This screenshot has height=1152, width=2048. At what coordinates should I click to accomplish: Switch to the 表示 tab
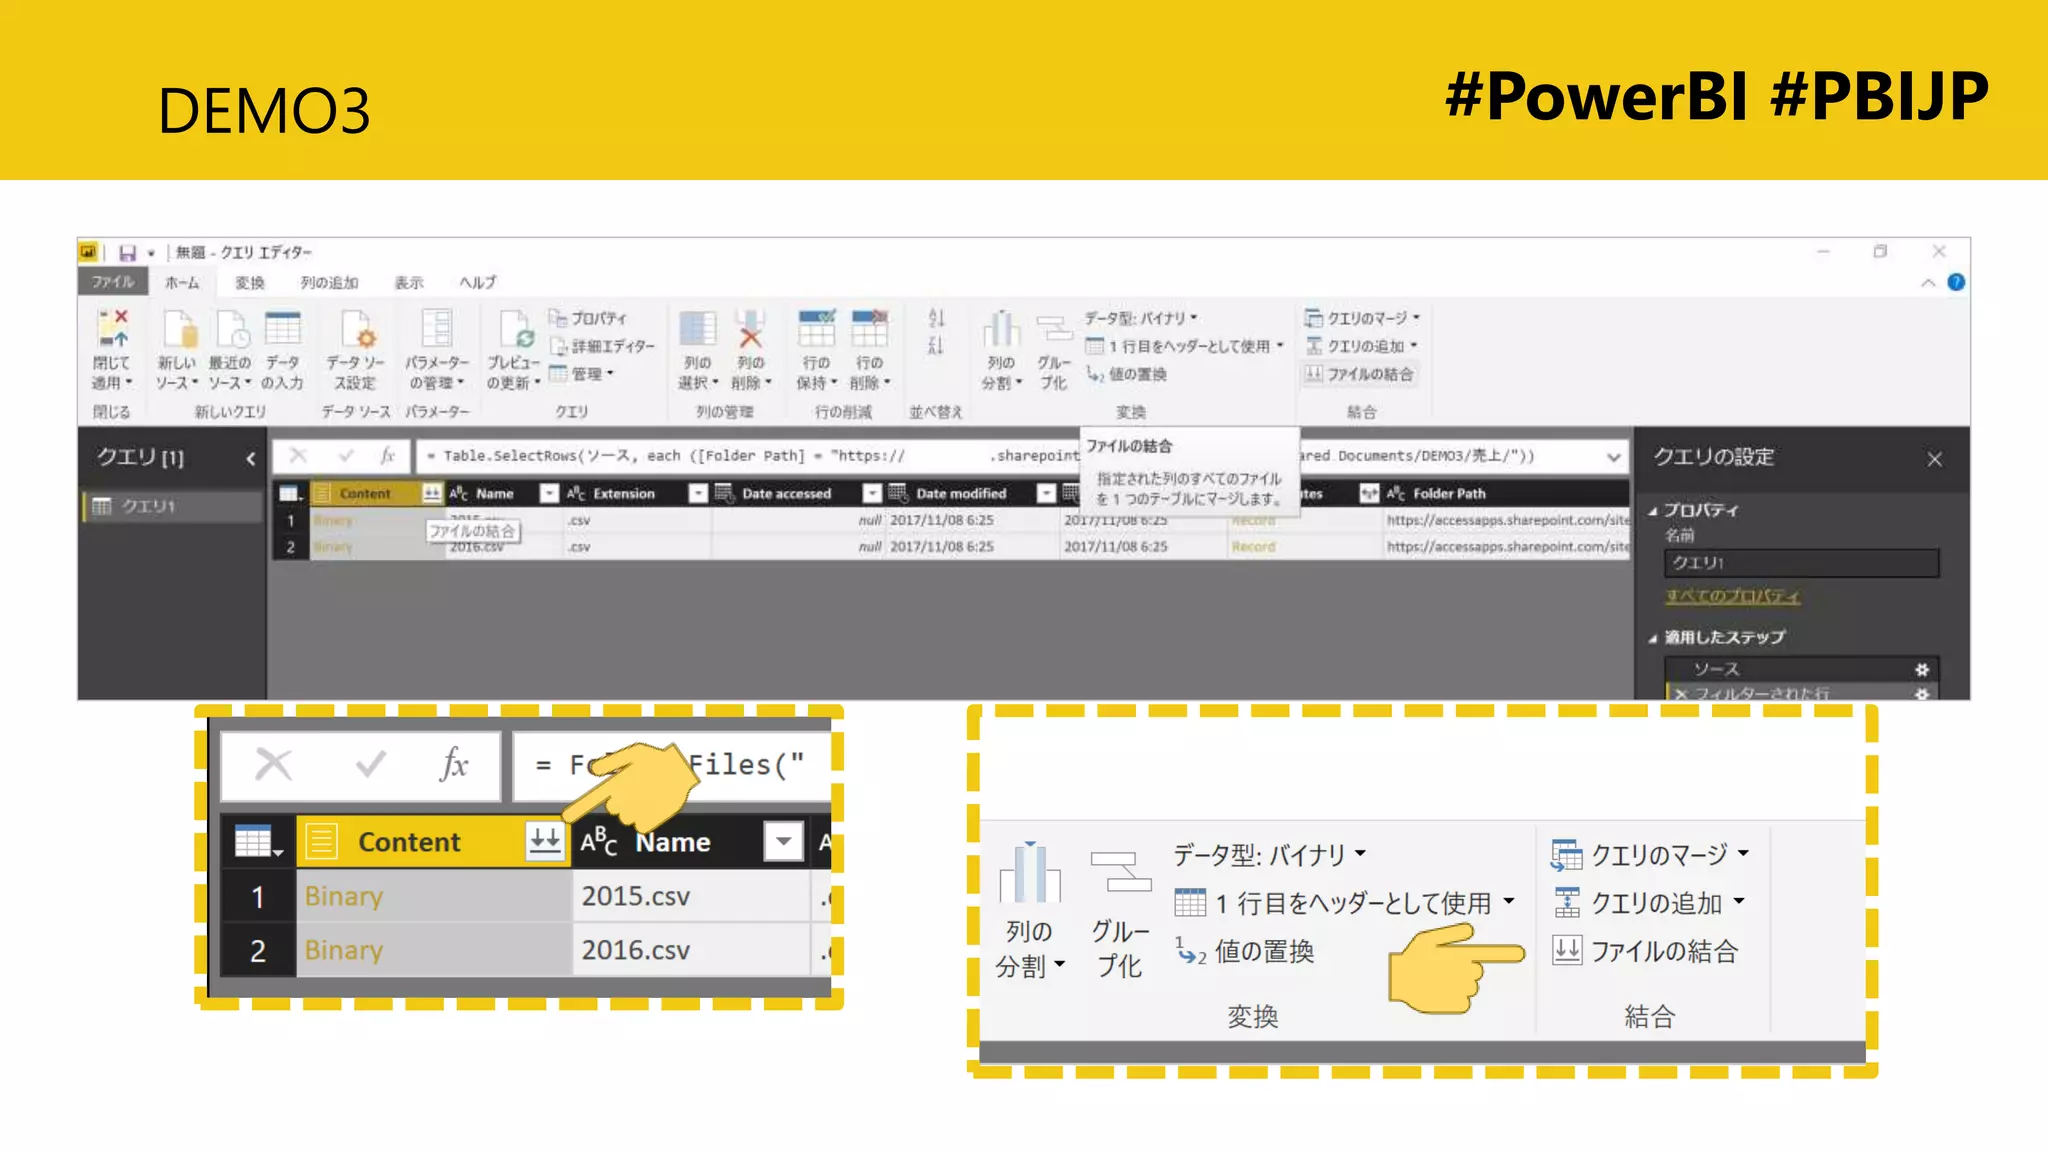(x=408, y=282)
